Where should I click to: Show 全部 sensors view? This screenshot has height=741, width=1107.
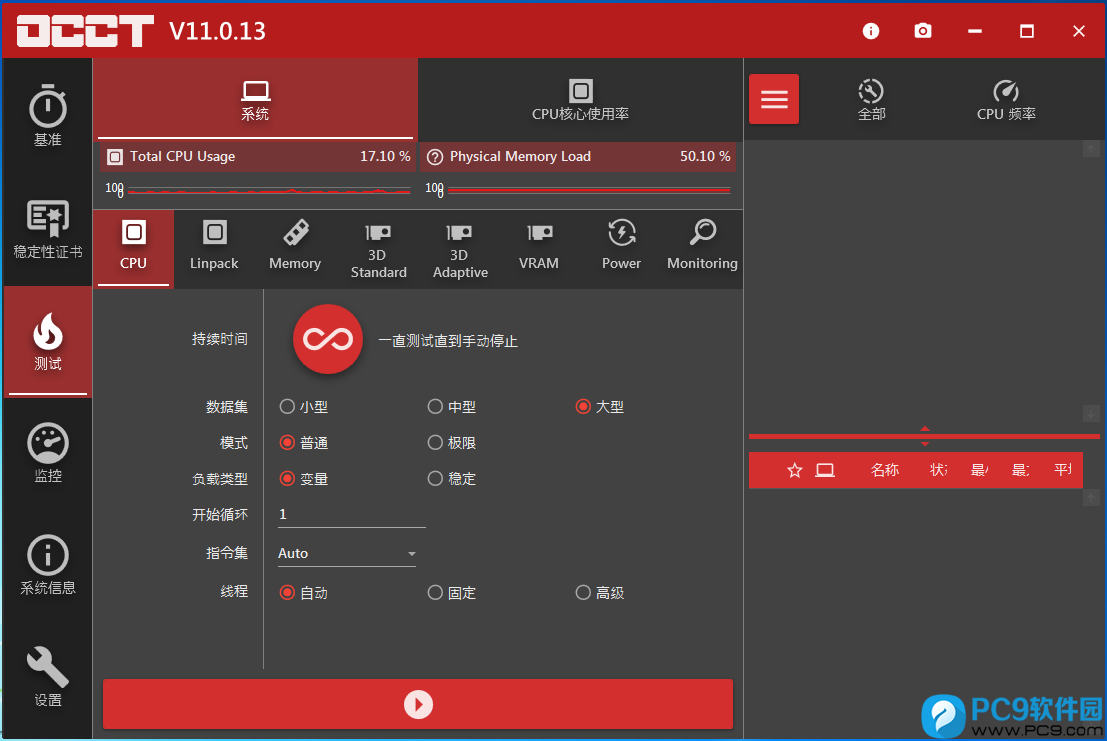[871, 100]
